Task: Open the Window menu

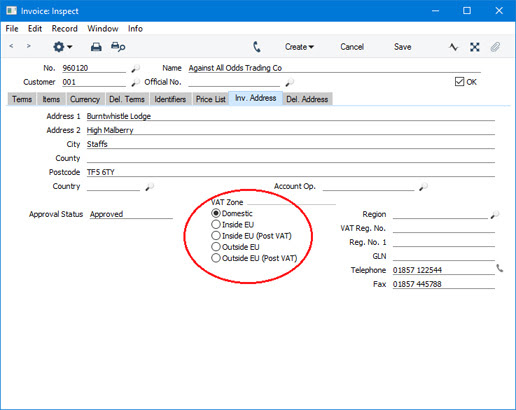Action: pyautogui.click(x=103, y=29)
